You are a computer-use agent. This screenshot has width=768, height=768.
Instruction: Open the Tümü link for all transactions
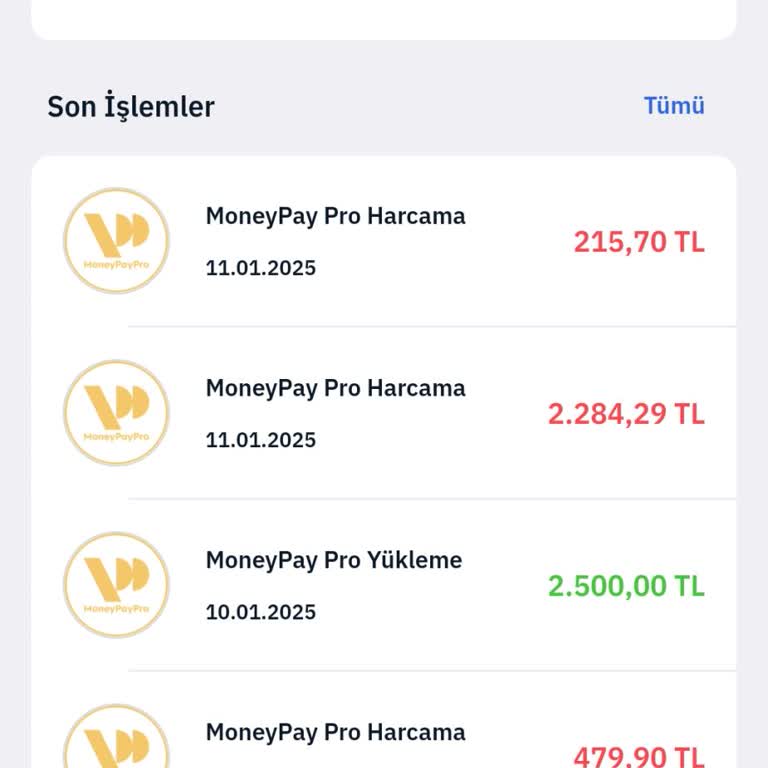pyautogui.click(x=674, y=106)
